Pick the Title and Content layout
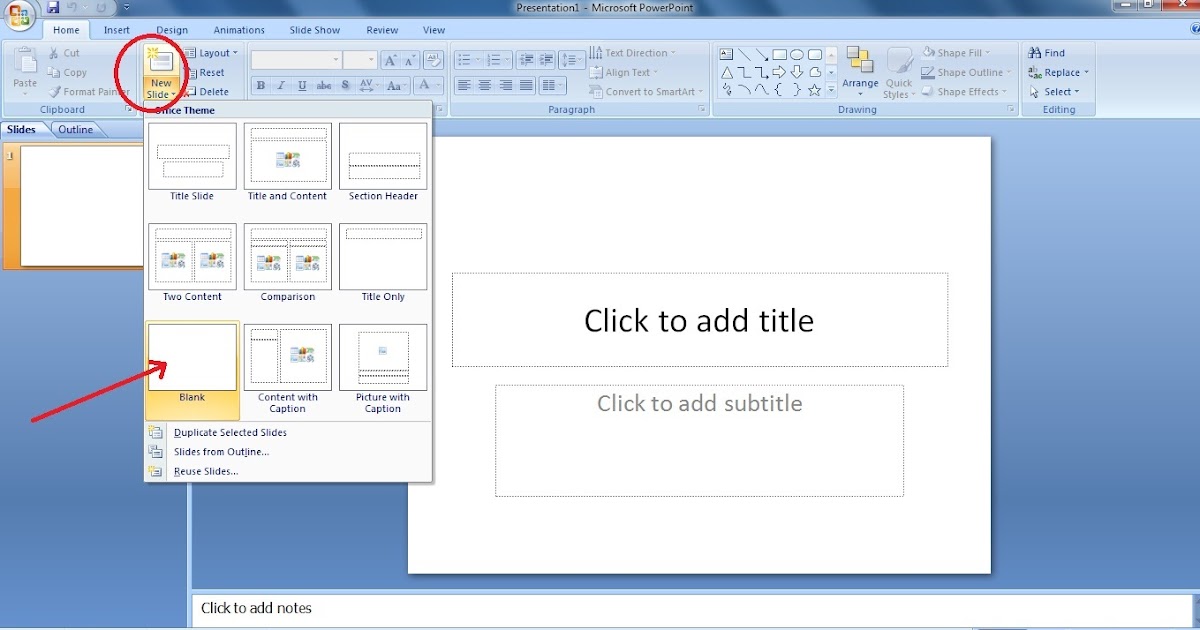The width and height of the screenshot is (1200, 630). (287, 157)
